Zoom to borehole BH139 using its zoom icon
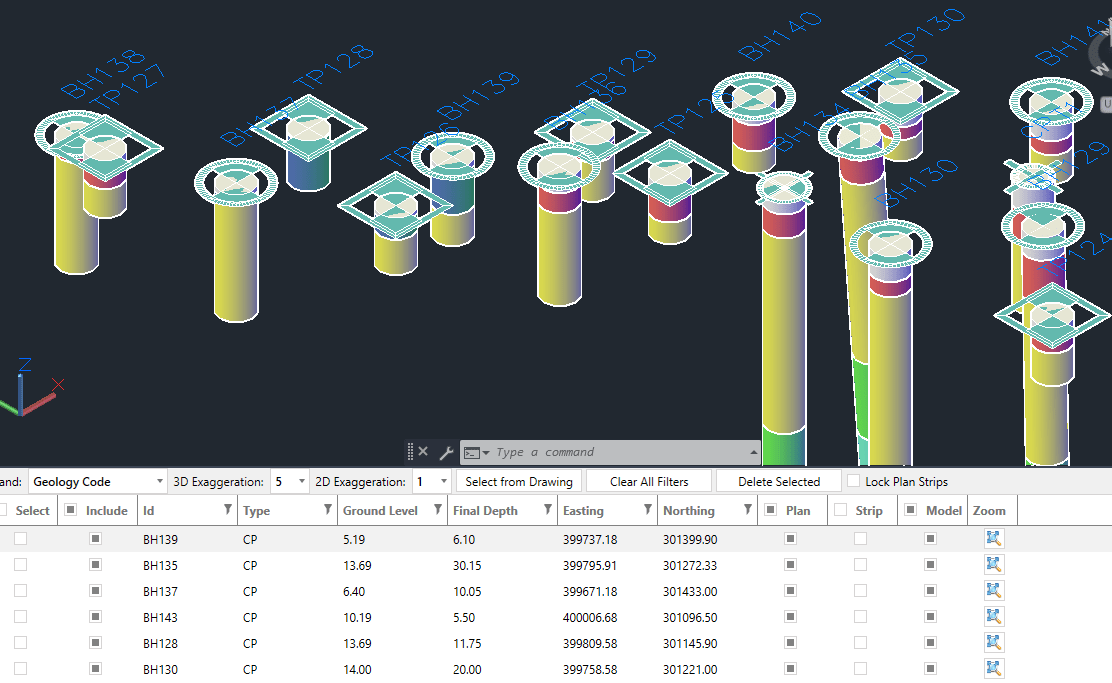 pyautogui.click(x=994, y=538)
